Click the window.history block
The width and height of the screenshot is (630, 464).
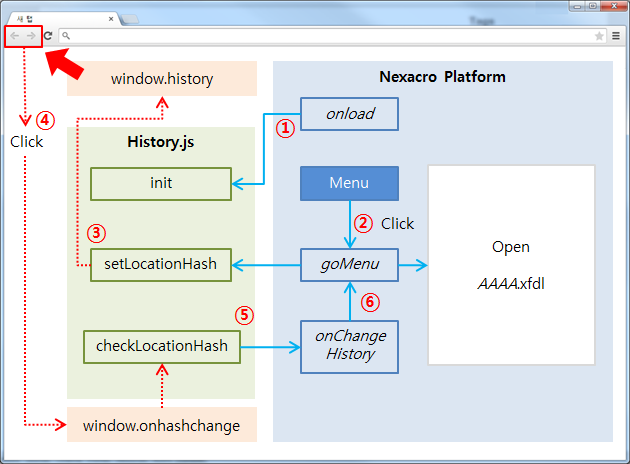point(161,78)
